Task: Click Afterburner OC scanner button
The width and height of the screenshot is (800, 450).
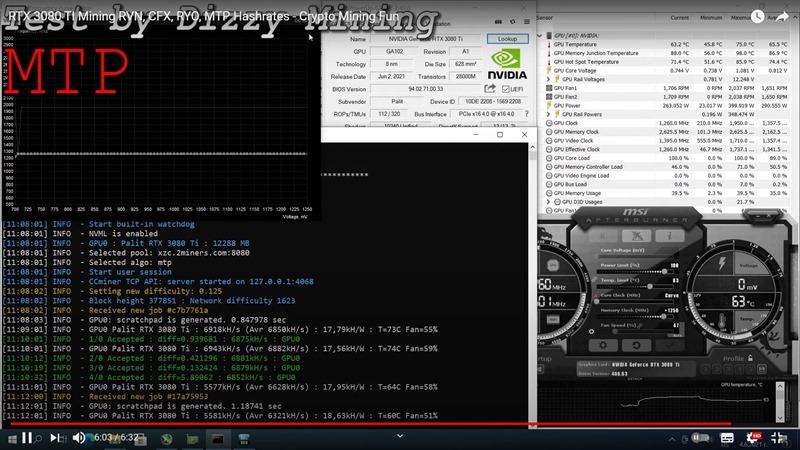Action: [x=636, y=236]
